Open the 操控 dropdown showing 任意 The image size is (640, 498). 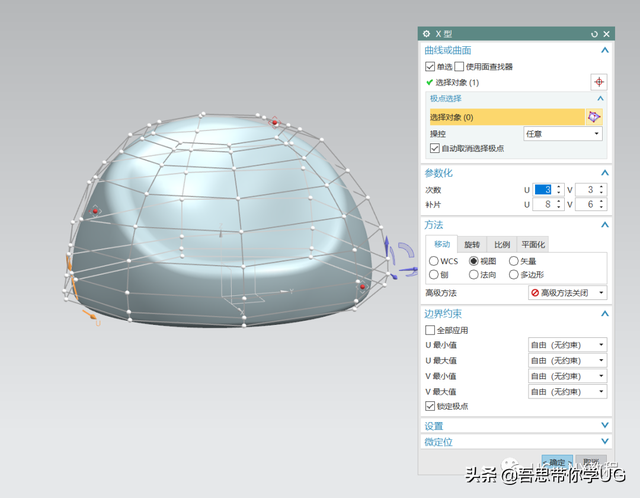pyautogui.click(x=563, y=133)
